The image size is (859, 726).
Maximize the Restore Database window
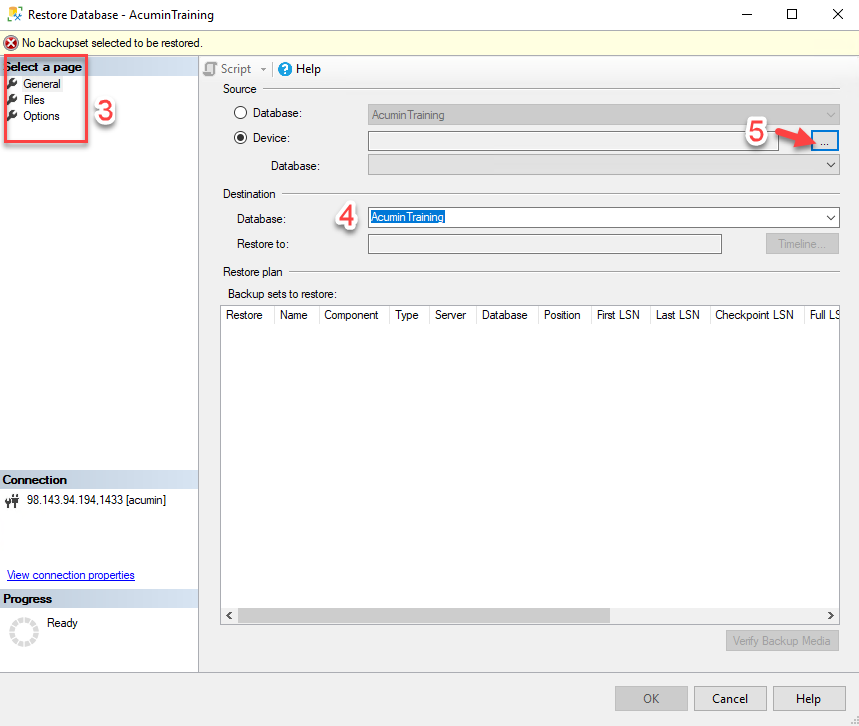coord(792,14)
